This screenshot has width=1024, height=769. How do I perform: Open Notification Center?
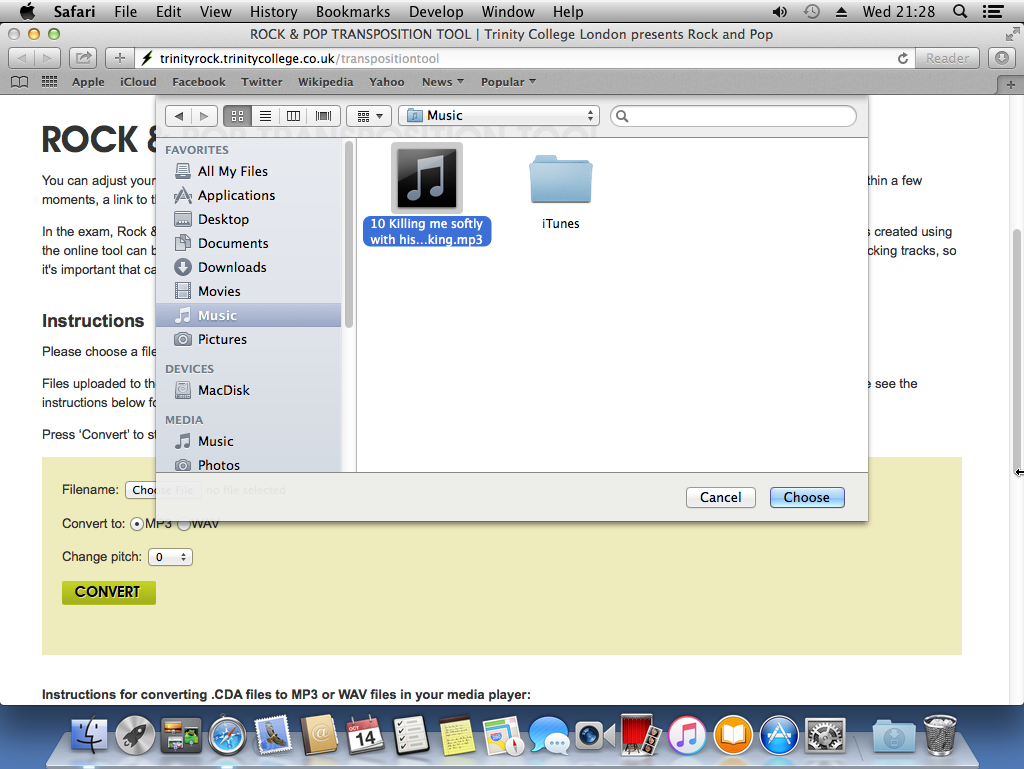coord(993,12)
